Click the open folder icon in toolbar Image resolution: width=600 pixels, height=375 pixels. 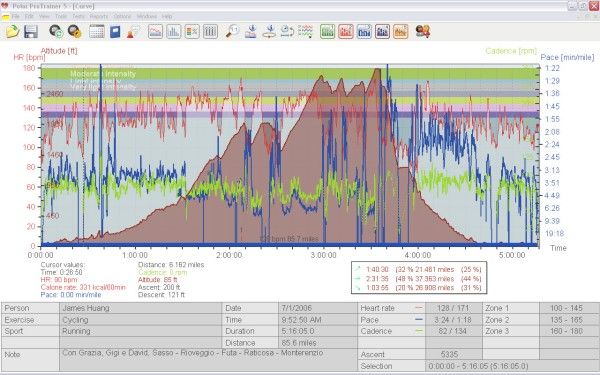tap(13, 31)
